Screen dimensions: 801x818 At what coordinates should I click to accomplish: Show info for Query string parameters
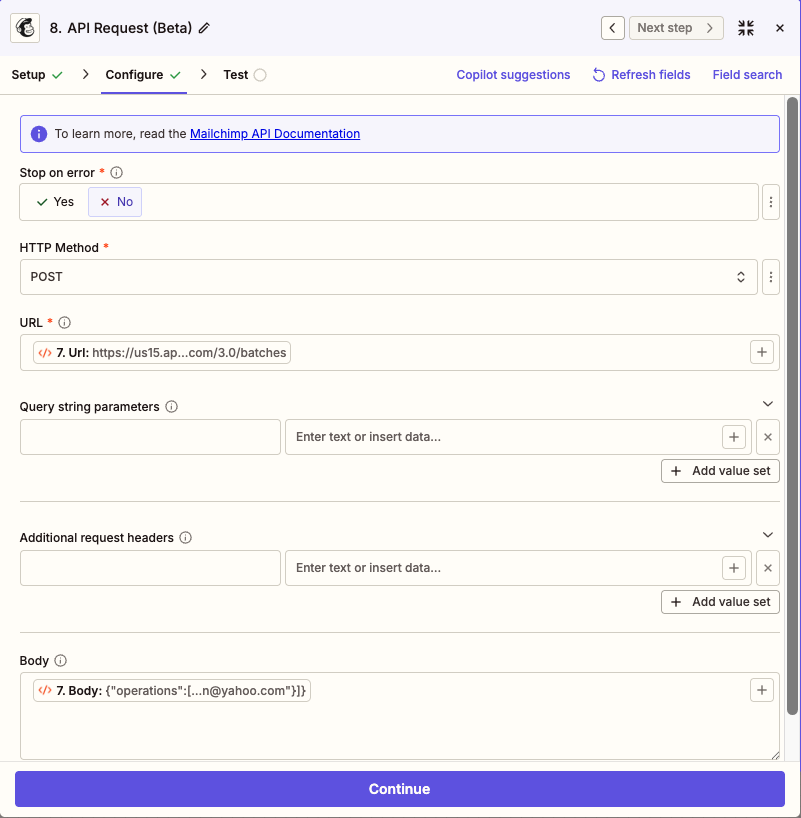coord(171,406)
